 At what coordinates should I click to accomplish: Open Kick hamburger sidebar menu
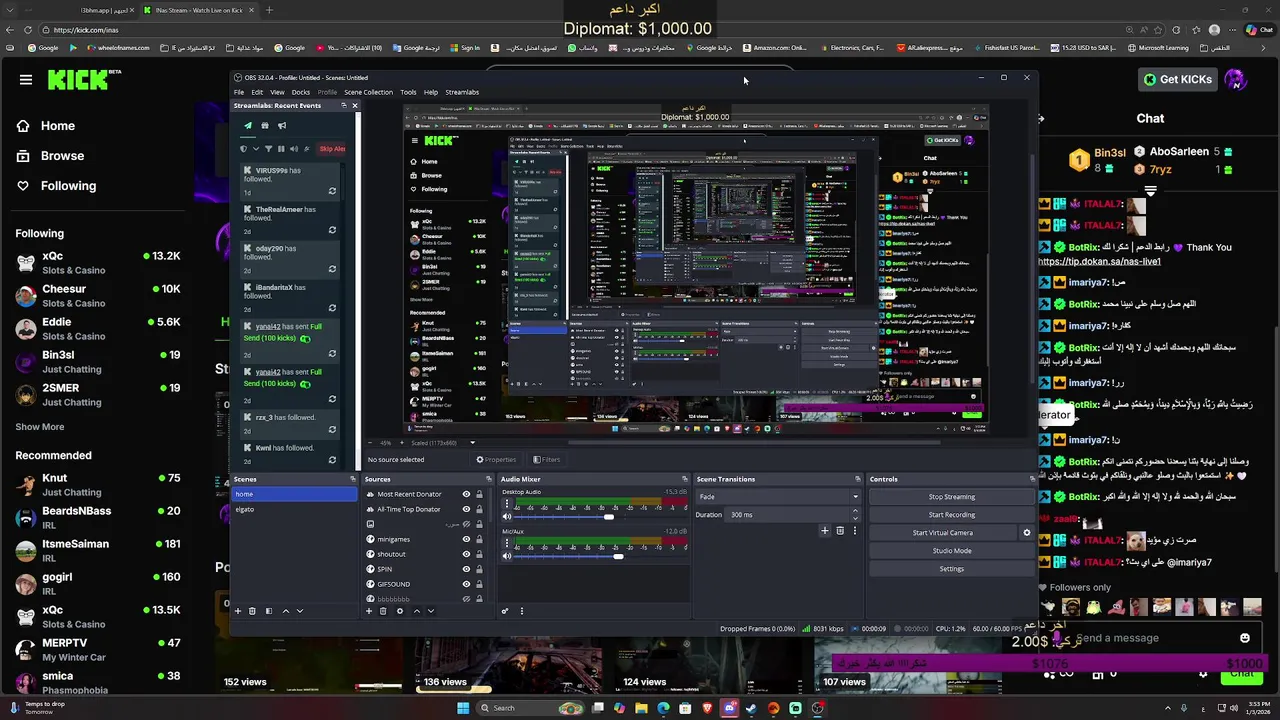pos(26,80)
